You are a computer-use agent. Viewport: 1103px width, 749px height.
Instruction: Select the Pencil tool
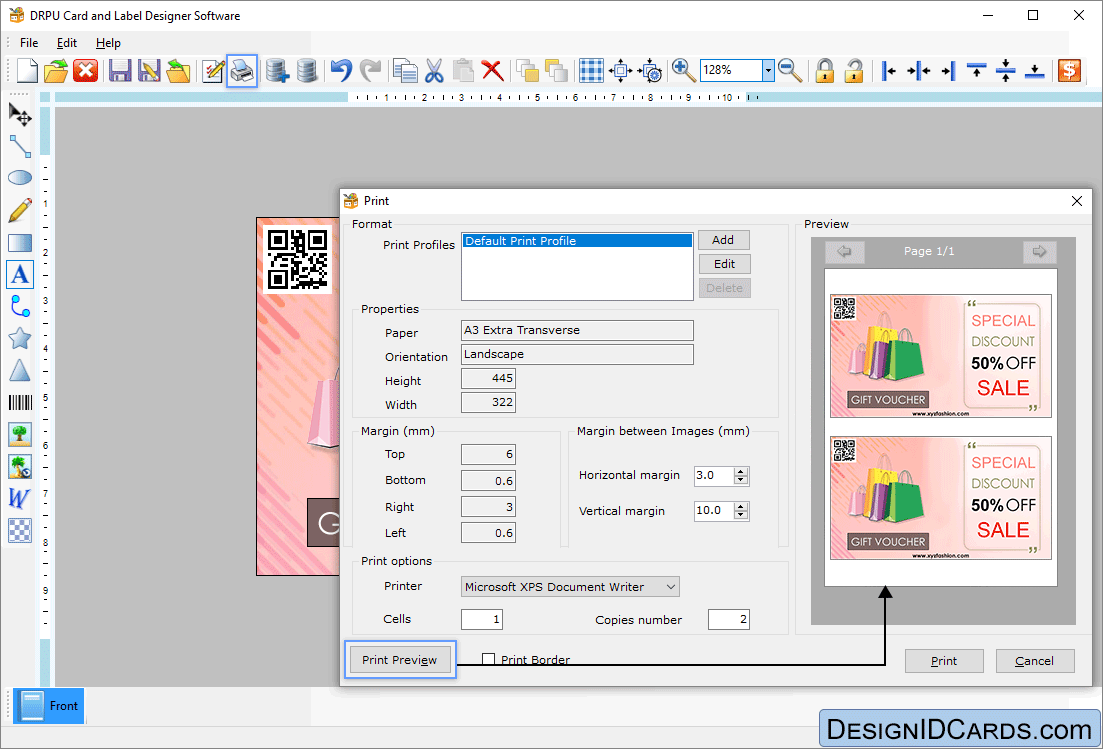pyautogui.click(x=20, y=210)
